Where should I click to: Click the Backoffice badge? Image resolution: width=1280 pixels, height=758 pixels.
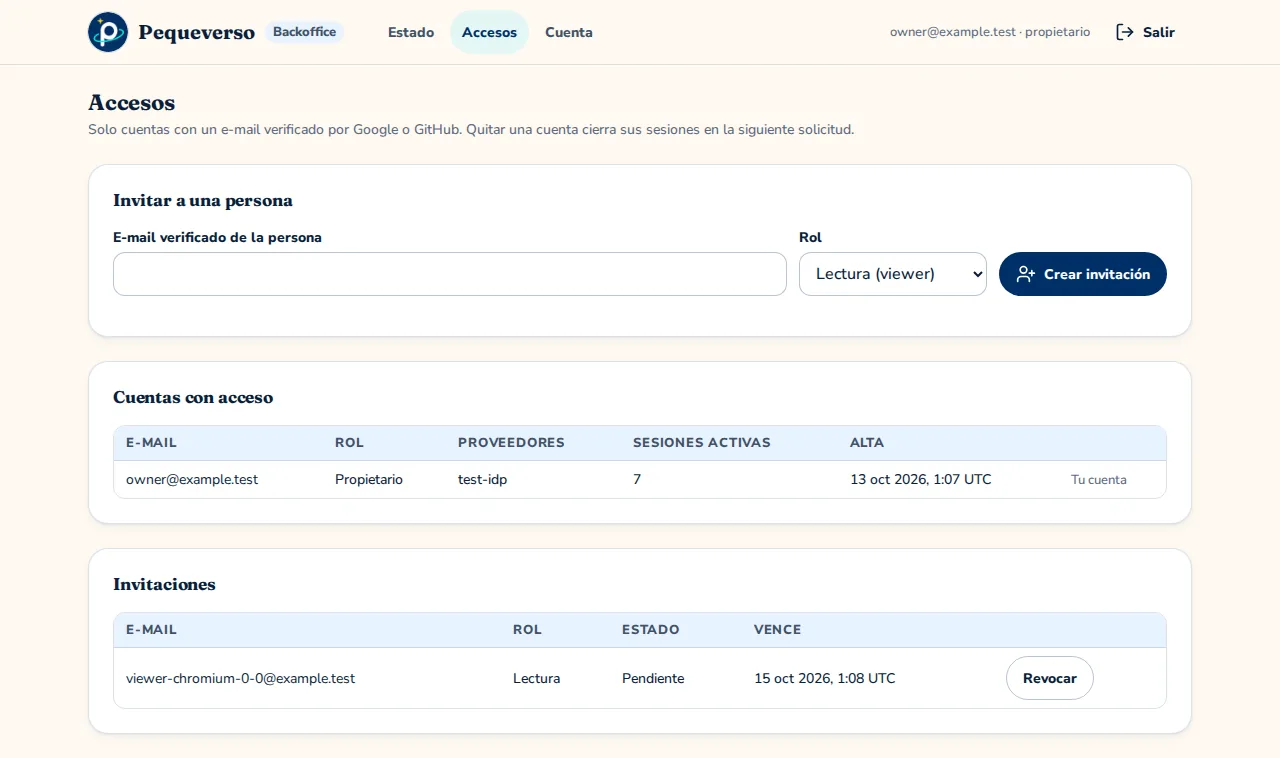click(305, 32)
